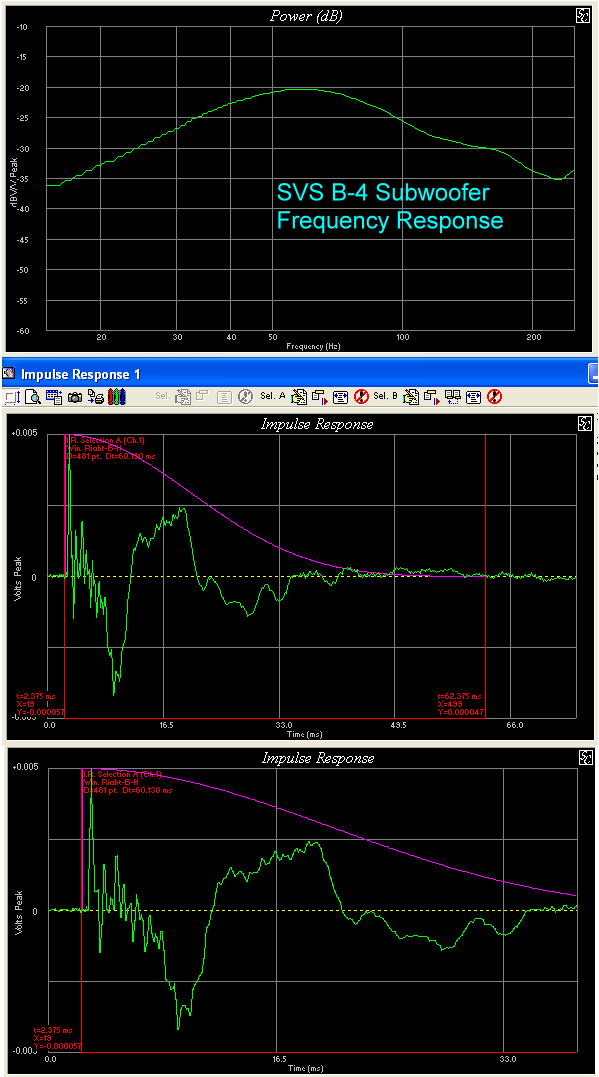599x1077 pixels.
Task: Click the window-arrow icon in Sel. A group
Action: (x=319, y=397)
